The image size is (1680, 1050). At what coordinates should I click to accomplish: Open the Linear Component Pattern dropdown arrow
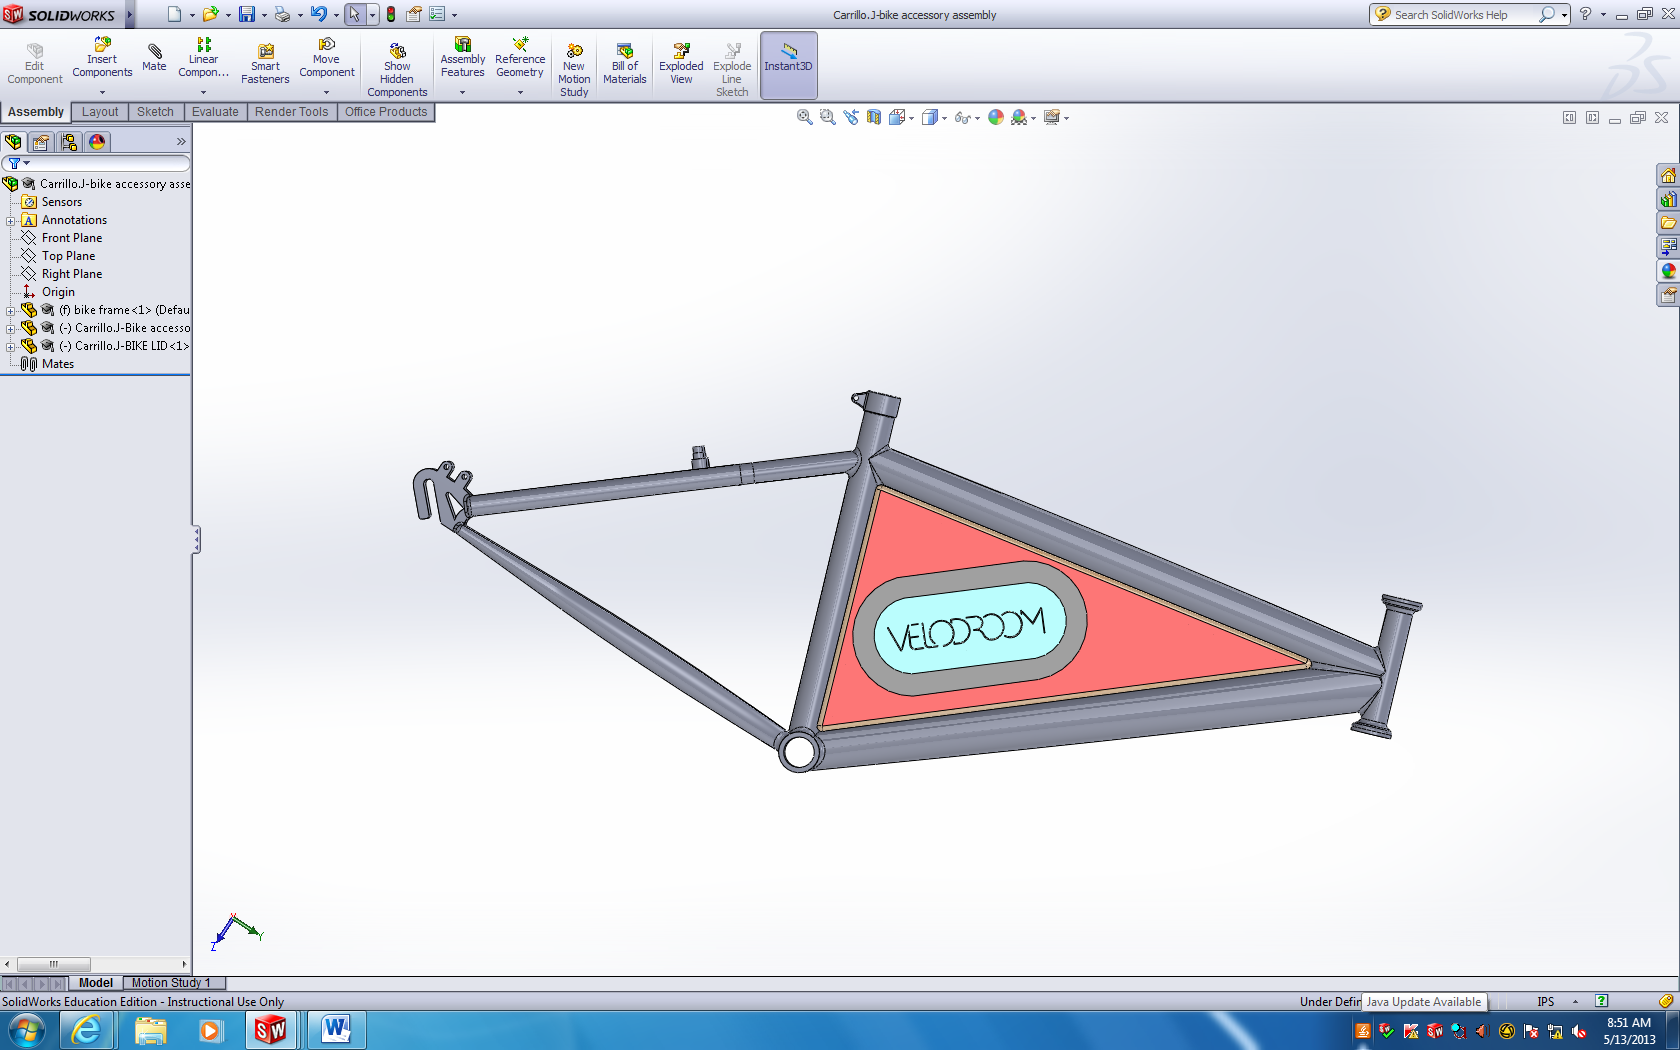[x=203, y=92]
